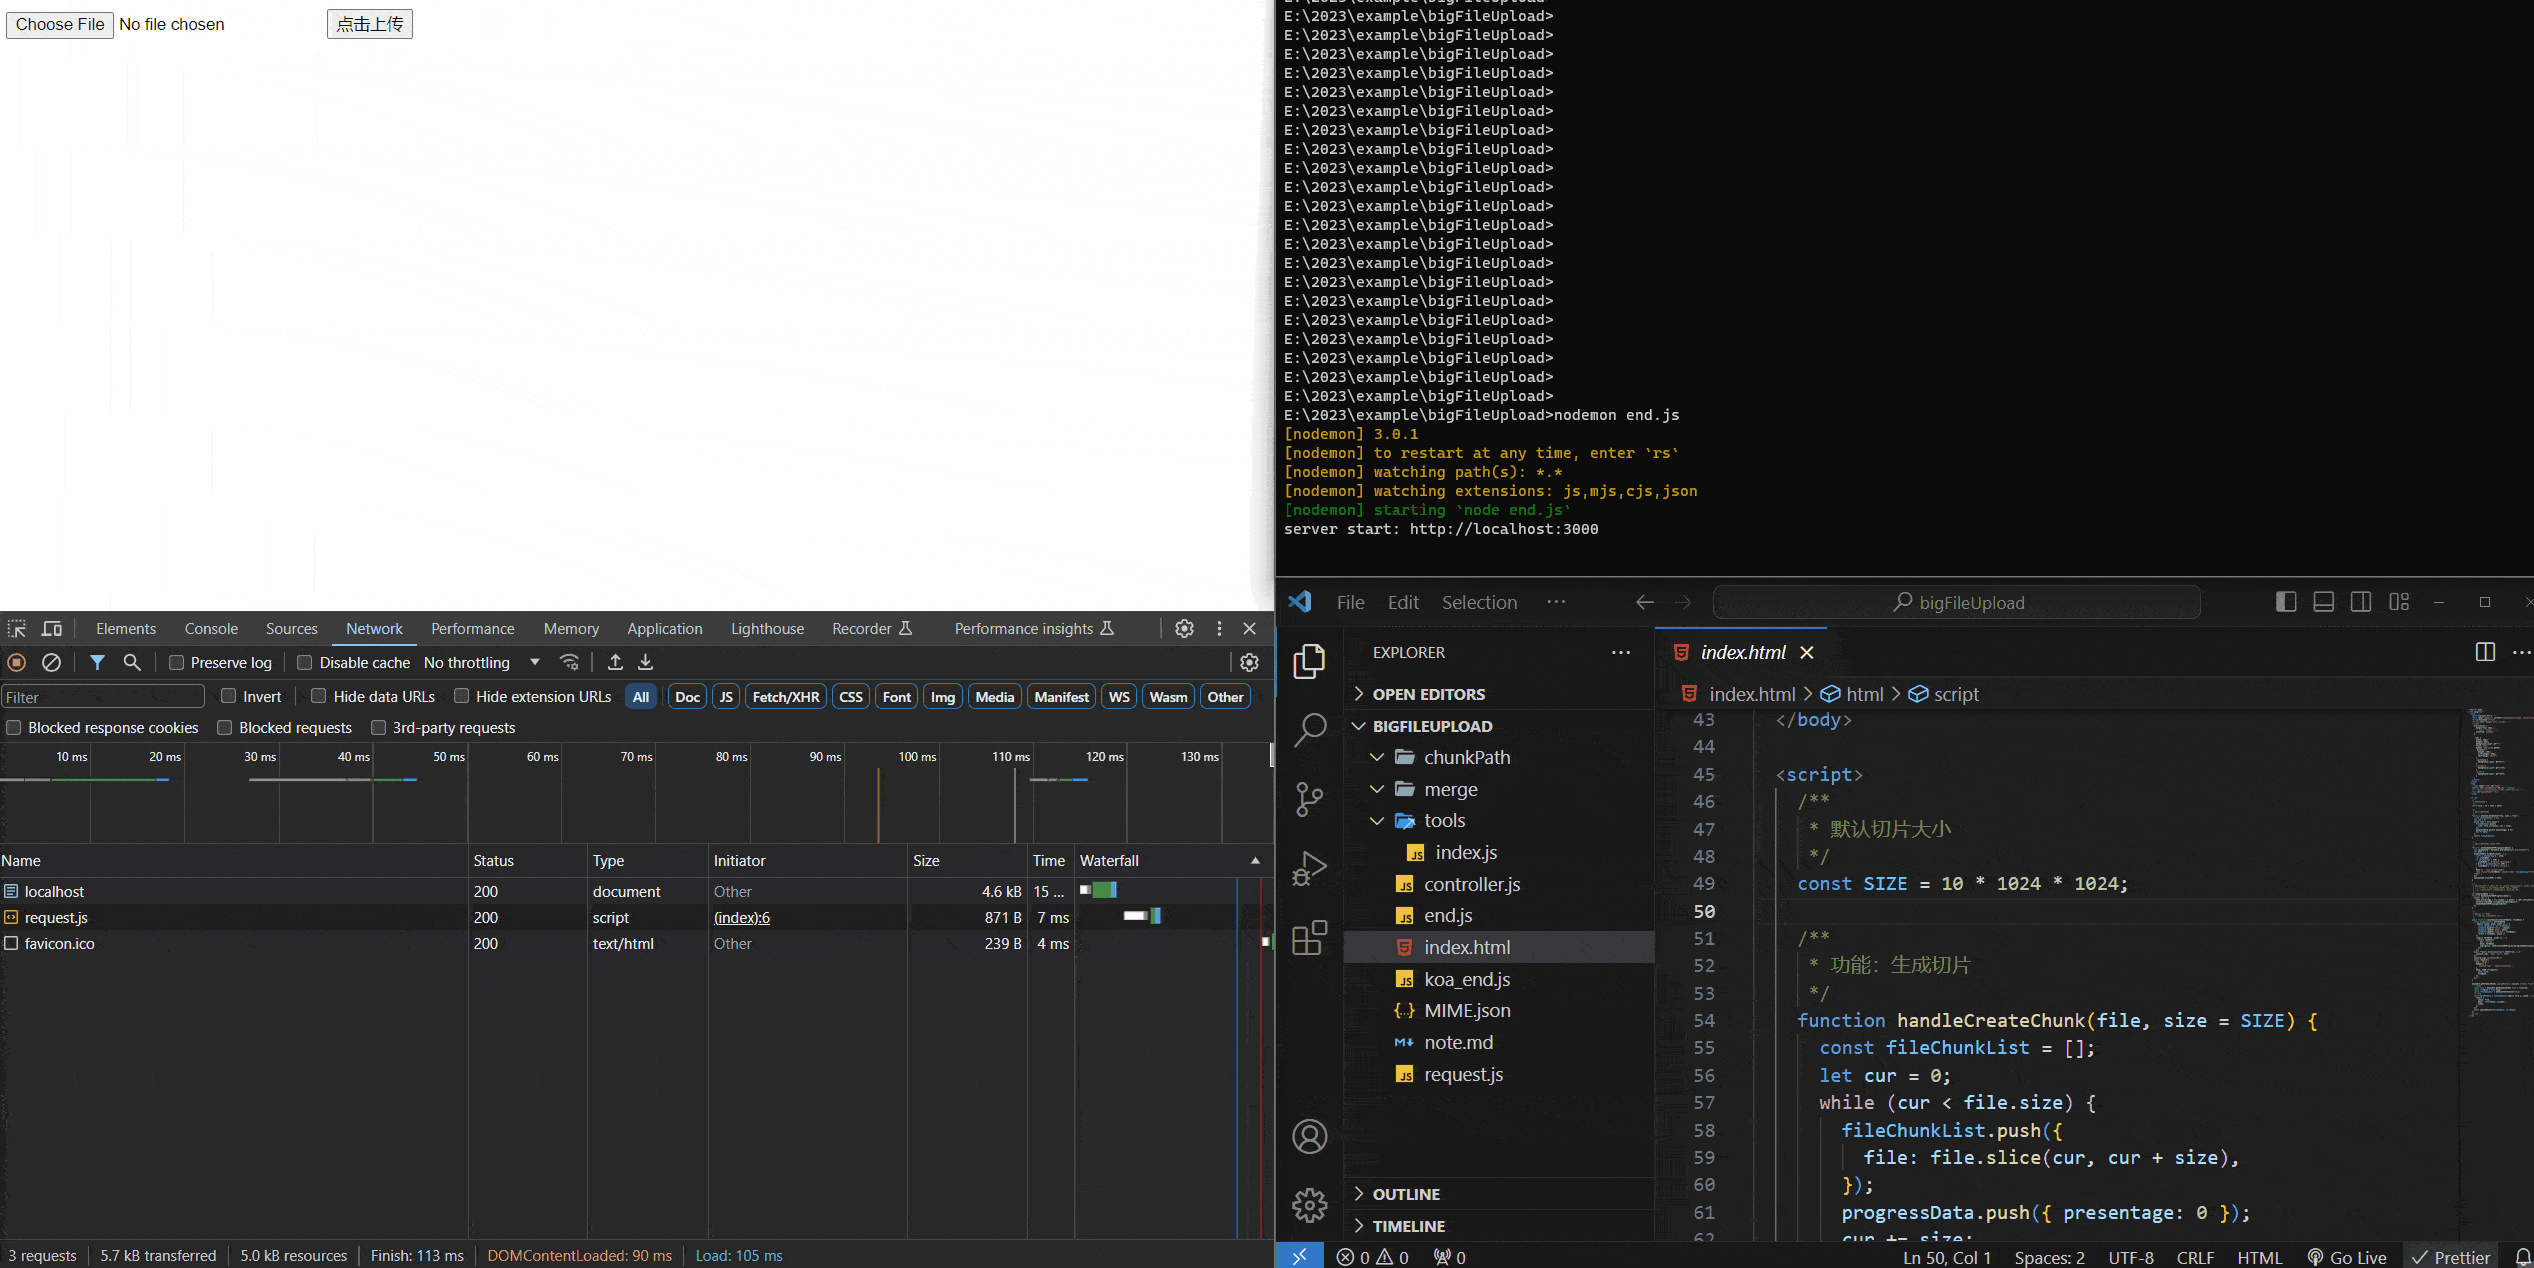
Task: Click the network Filter input field
Action: [103, 697]
